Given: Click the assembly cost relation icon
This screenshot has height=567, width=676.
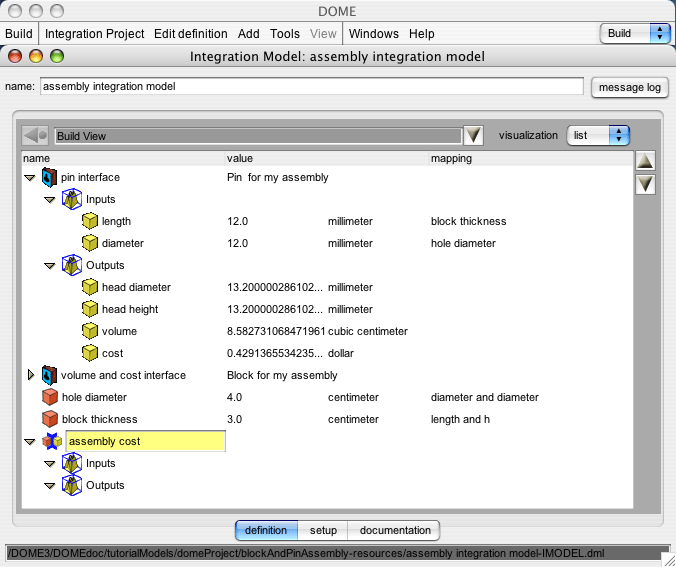Looking at the screenshot, I should coord(52,442).
